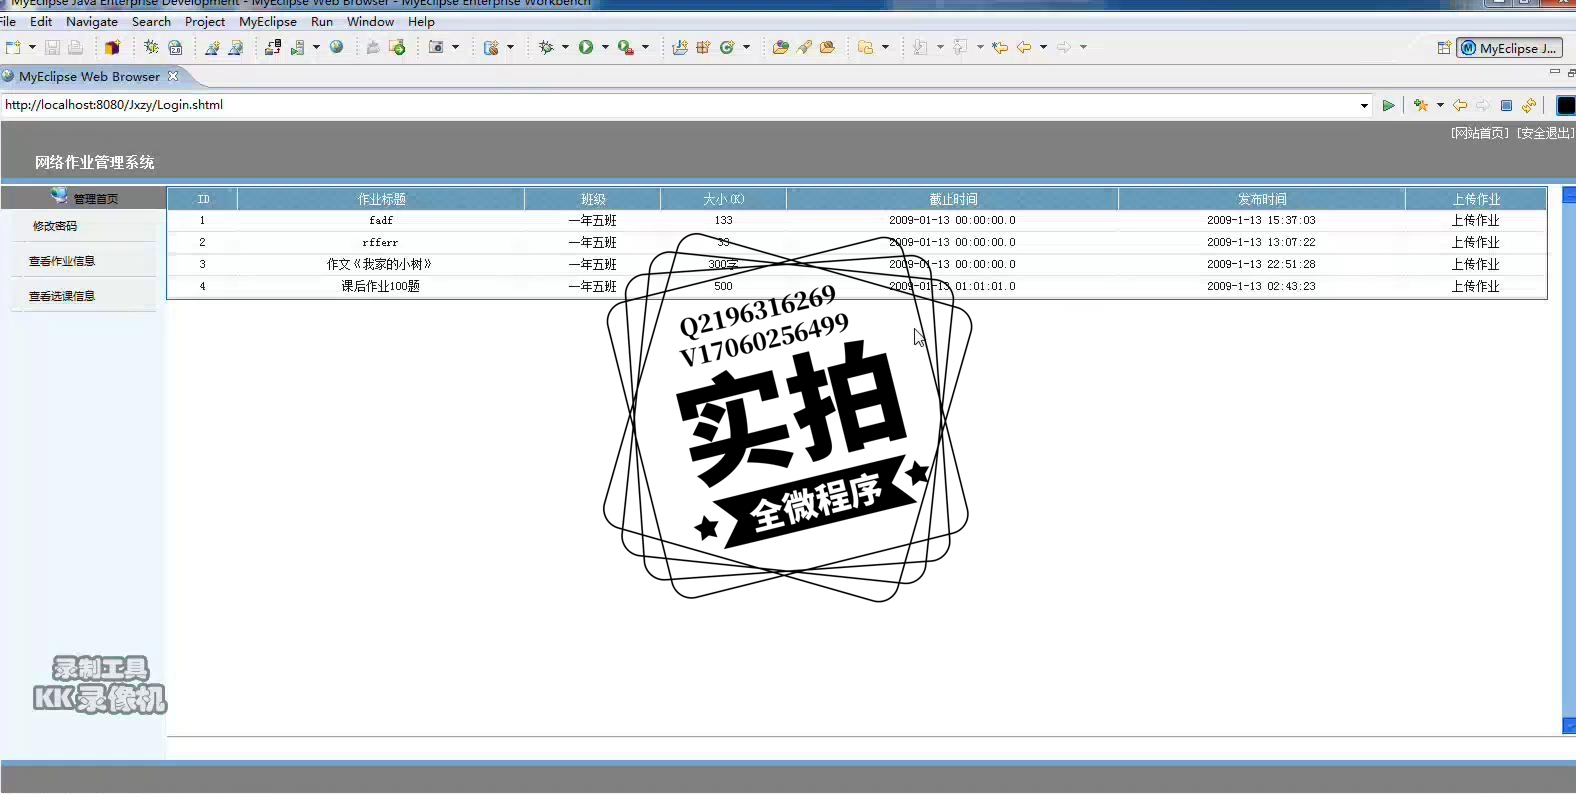Screen dimensions: 1576x794
Task: Open the MyEclipse menu
Action: pos(268,21)
